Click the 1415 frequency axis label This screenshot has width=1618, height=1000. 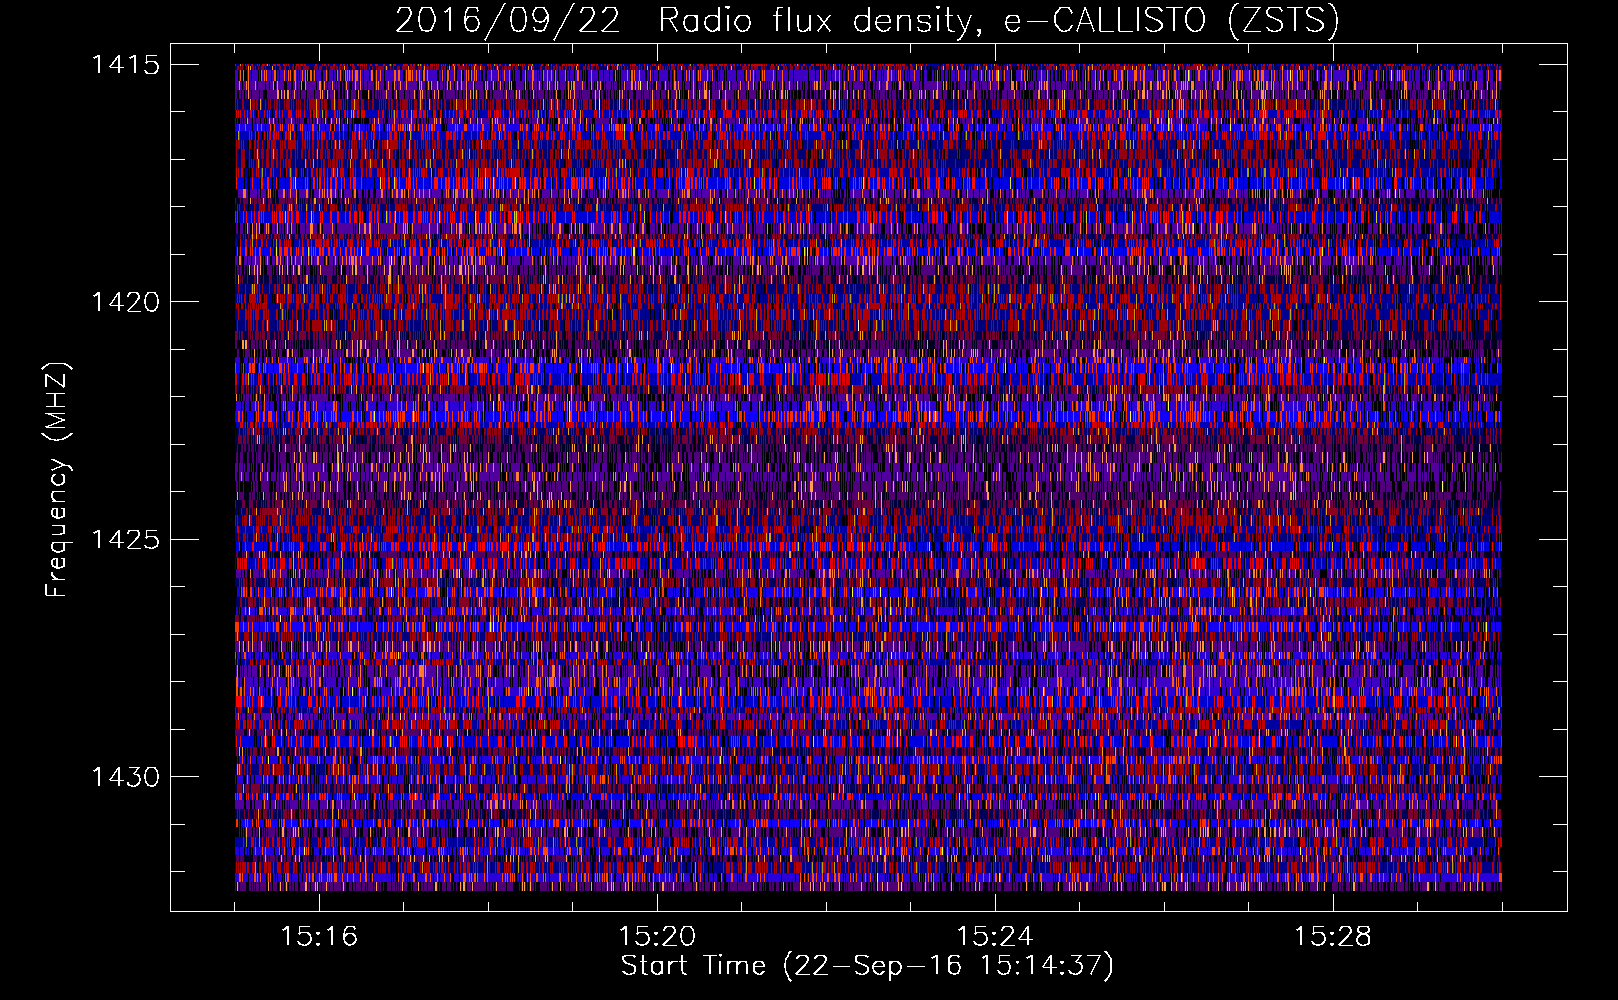[x=125, y=65]
